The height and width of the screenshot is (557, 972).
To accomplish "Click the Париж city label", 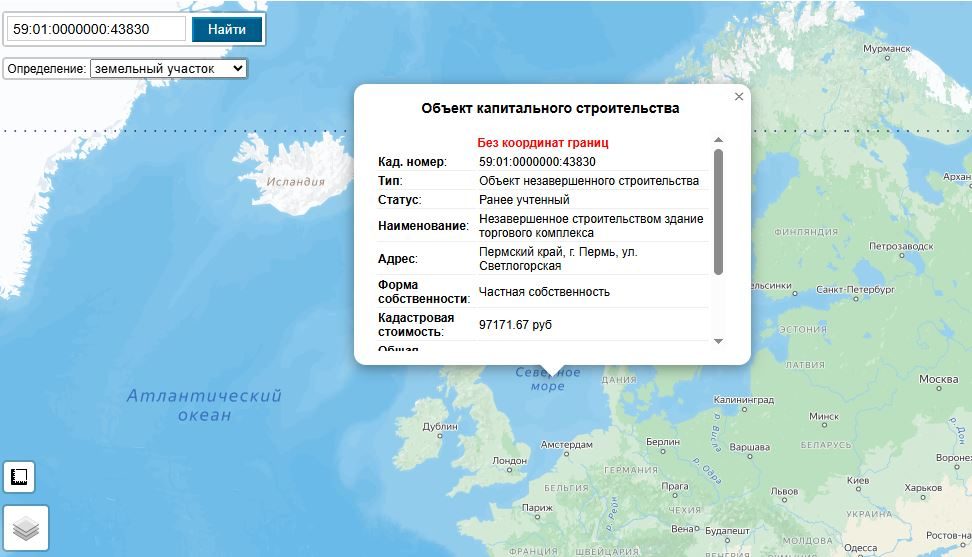I will (x=537, y=507).
